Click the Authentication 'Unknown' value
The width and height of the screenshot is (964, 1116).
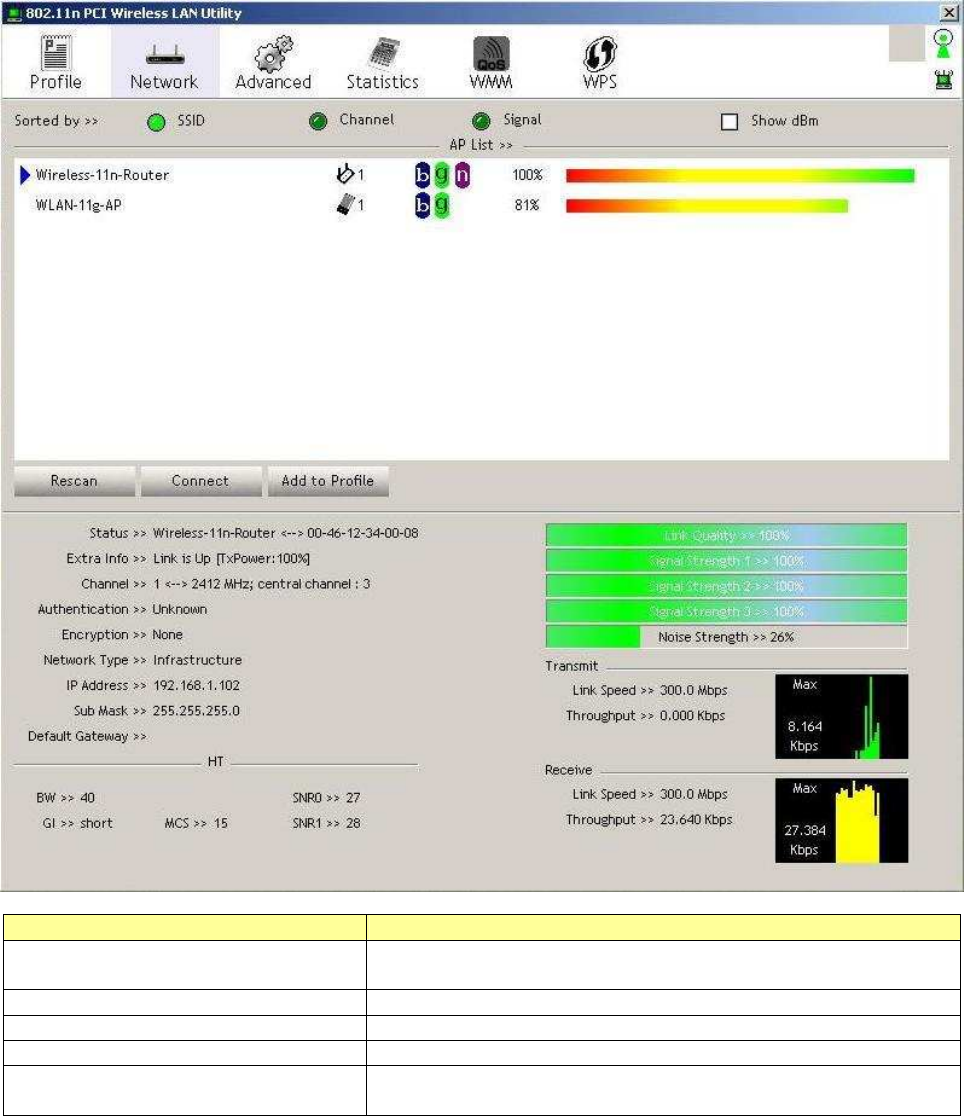(179, 610)
